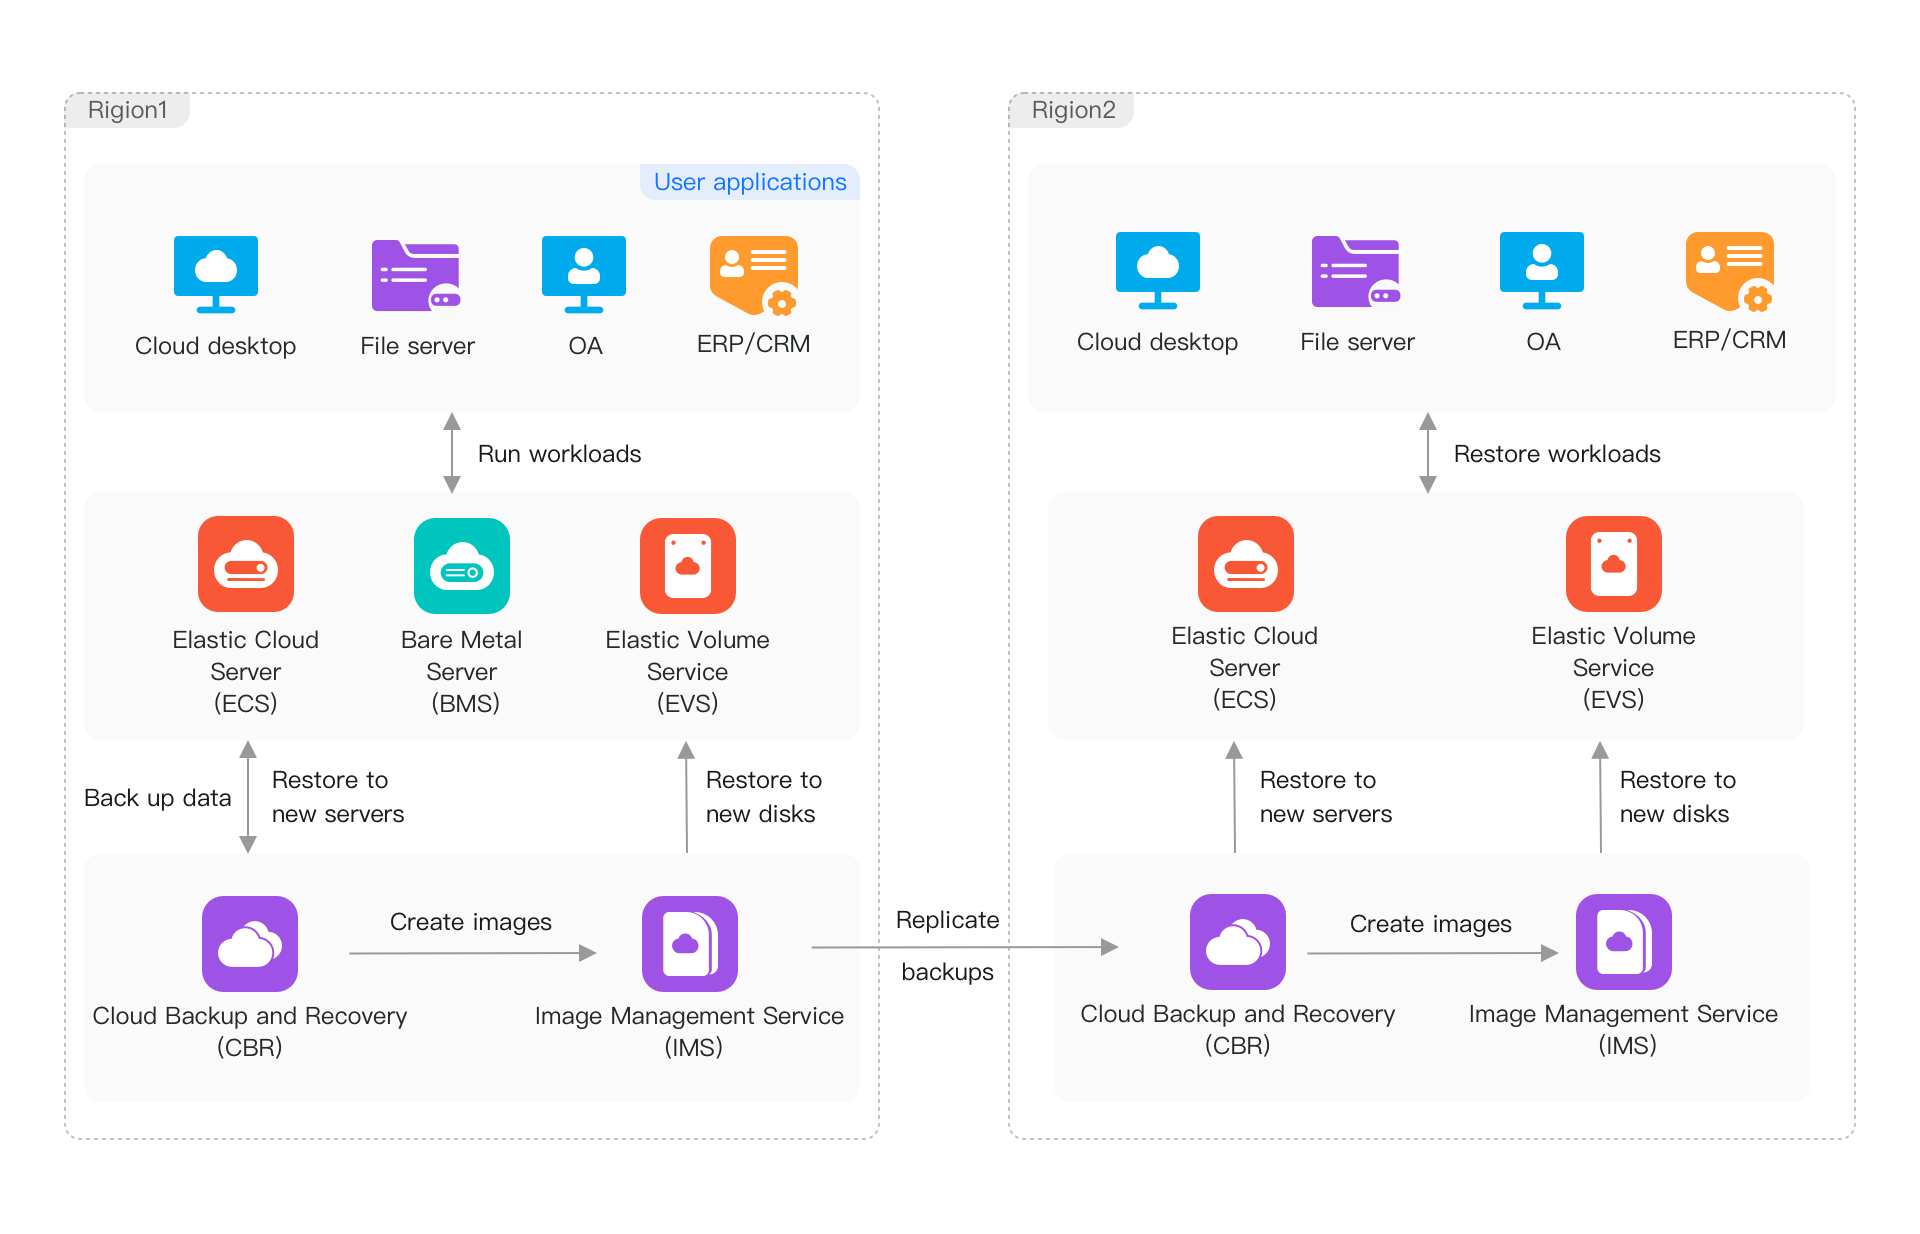Image resolution: width=1920 pixels, height=1234 pixels.
Task: Click the Rigion2 label tab
Action: point(1073,110)
